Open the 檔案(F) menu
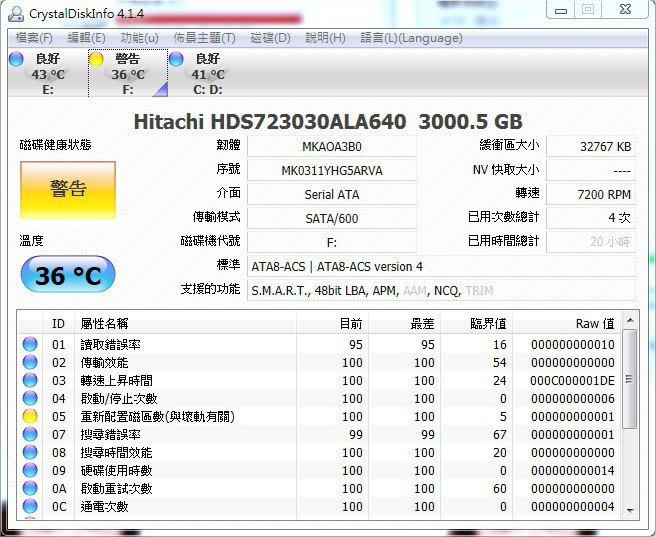The height and width of the screenshot is (537, 656). [34, 38]
